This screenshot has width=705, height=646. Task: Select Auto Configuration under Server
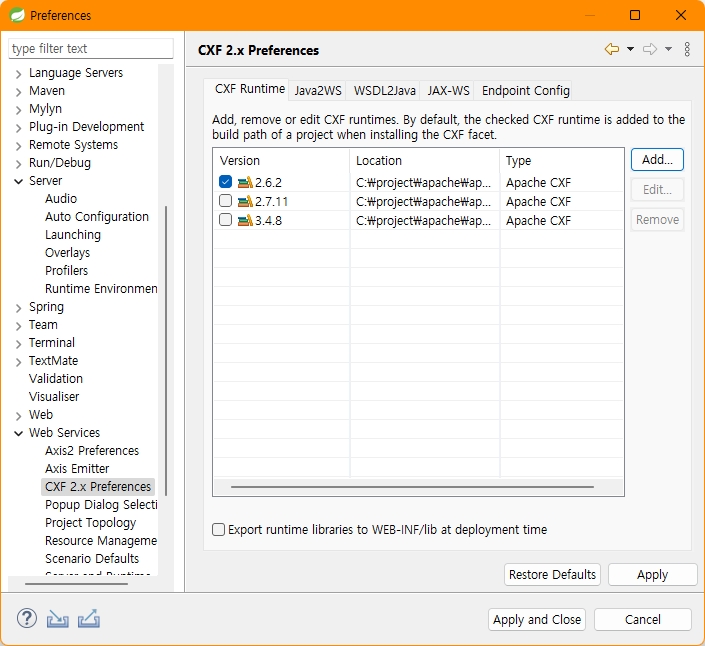pyautogui.click(x=97, y=217)
